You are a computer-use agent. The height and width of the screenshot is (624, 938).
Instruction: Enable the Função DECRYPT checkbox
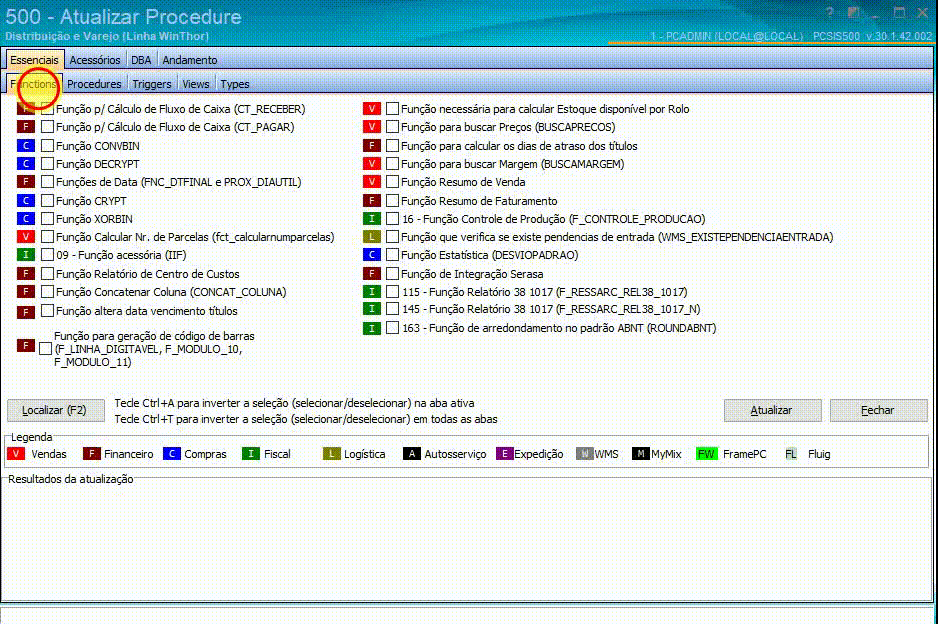point(47,163)
